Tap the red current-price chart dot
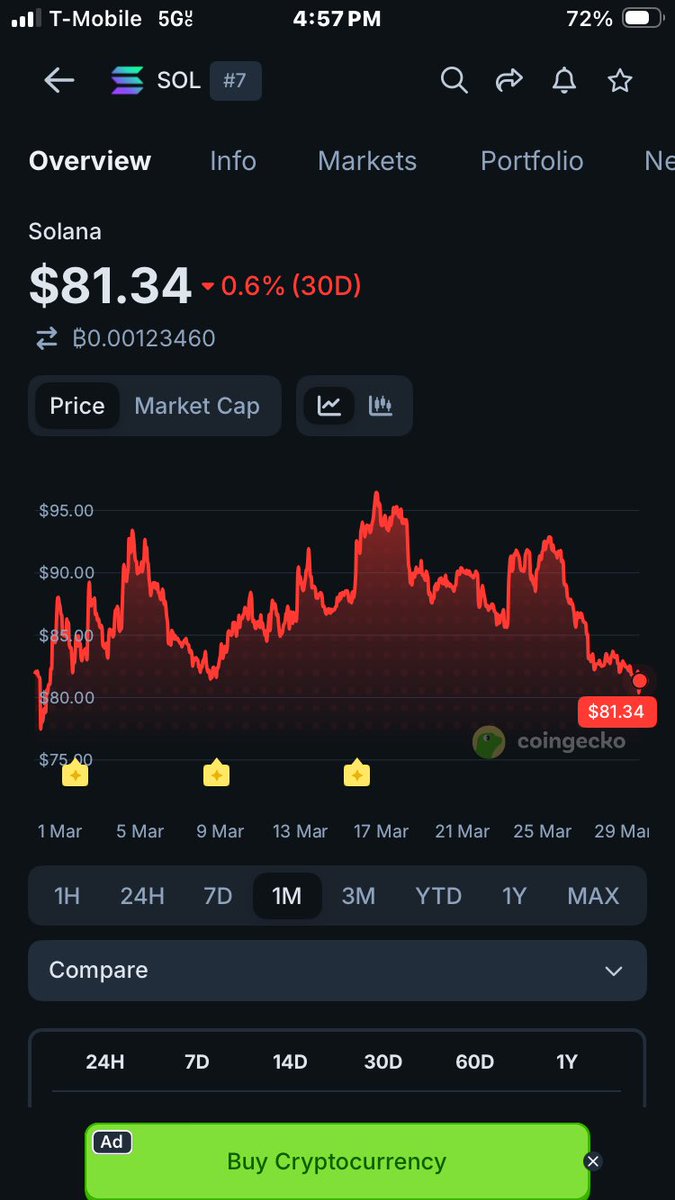 tap(640, 681)
